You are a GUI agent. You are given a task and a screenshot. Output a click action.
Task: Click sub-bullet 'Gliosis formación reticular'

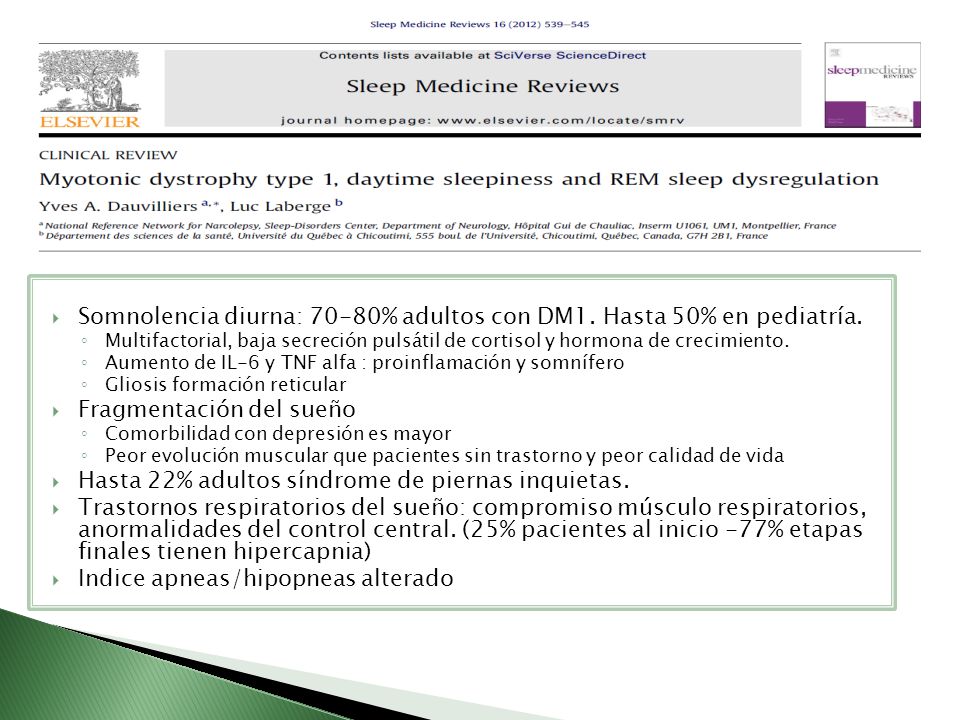225,384
